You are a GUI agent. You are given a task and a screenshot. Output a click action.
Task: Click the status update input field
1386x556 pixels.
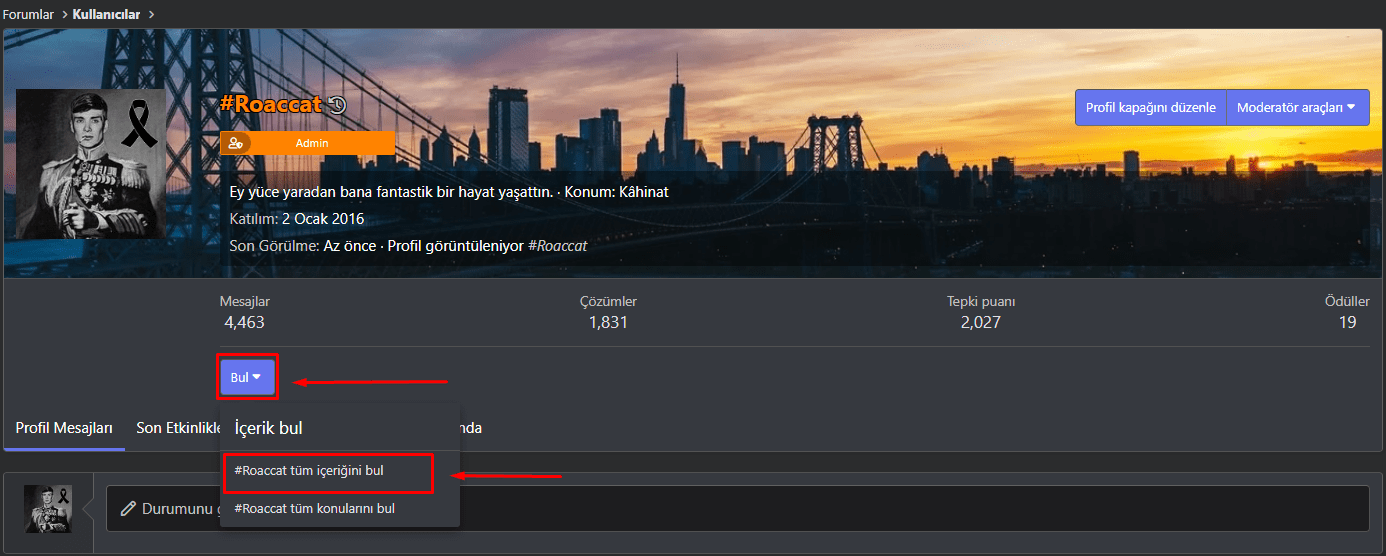(738, 508)
